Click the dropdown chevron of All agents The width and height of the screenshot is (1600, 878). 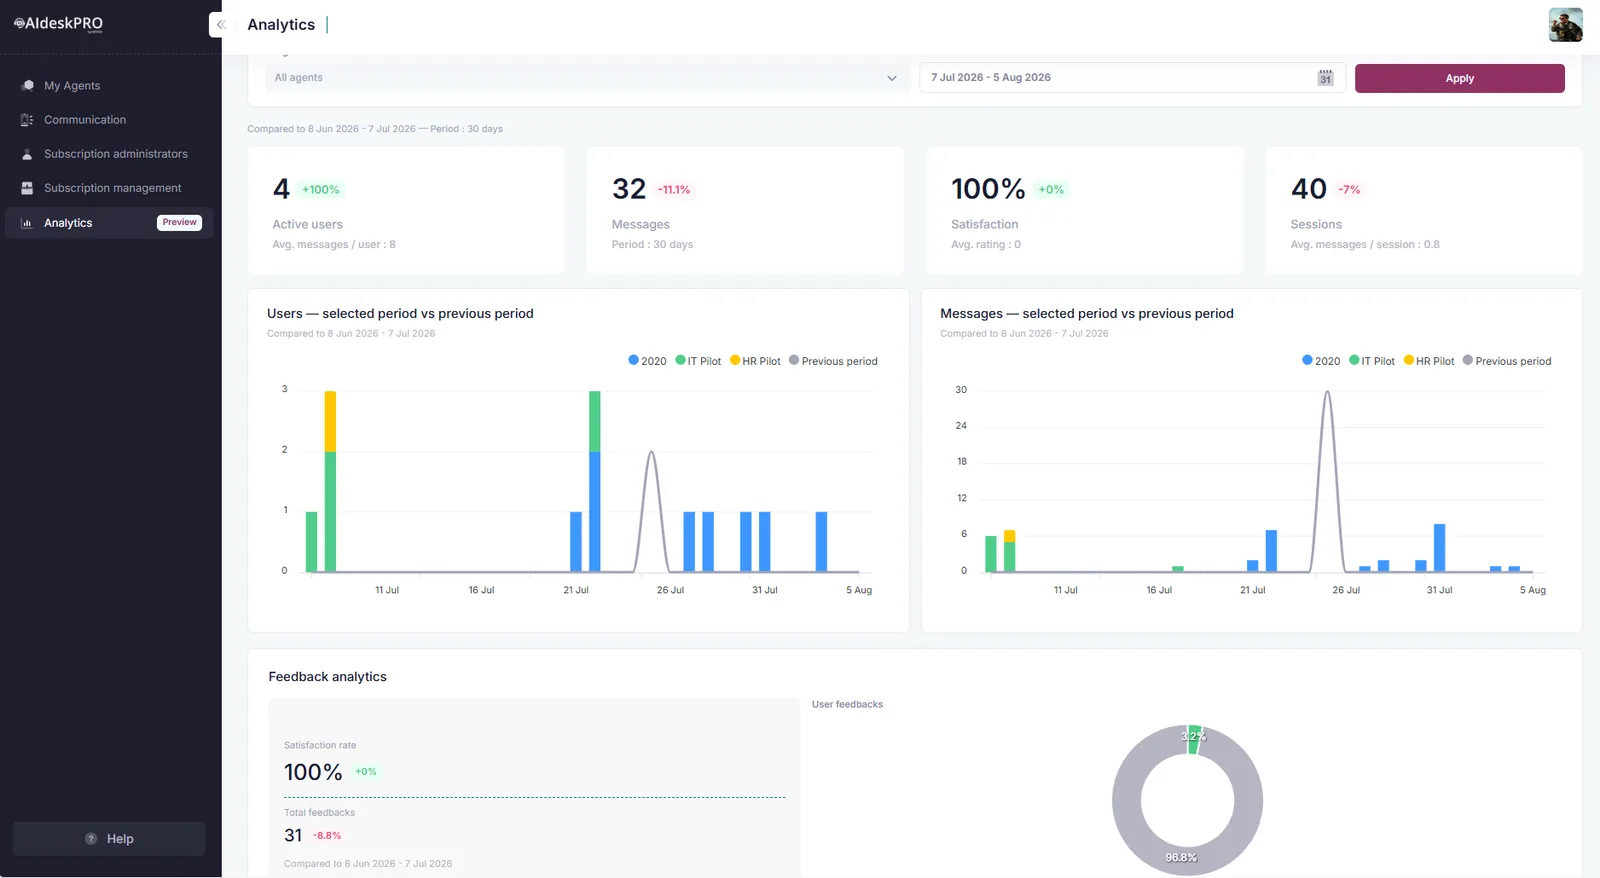coord(892,78)
